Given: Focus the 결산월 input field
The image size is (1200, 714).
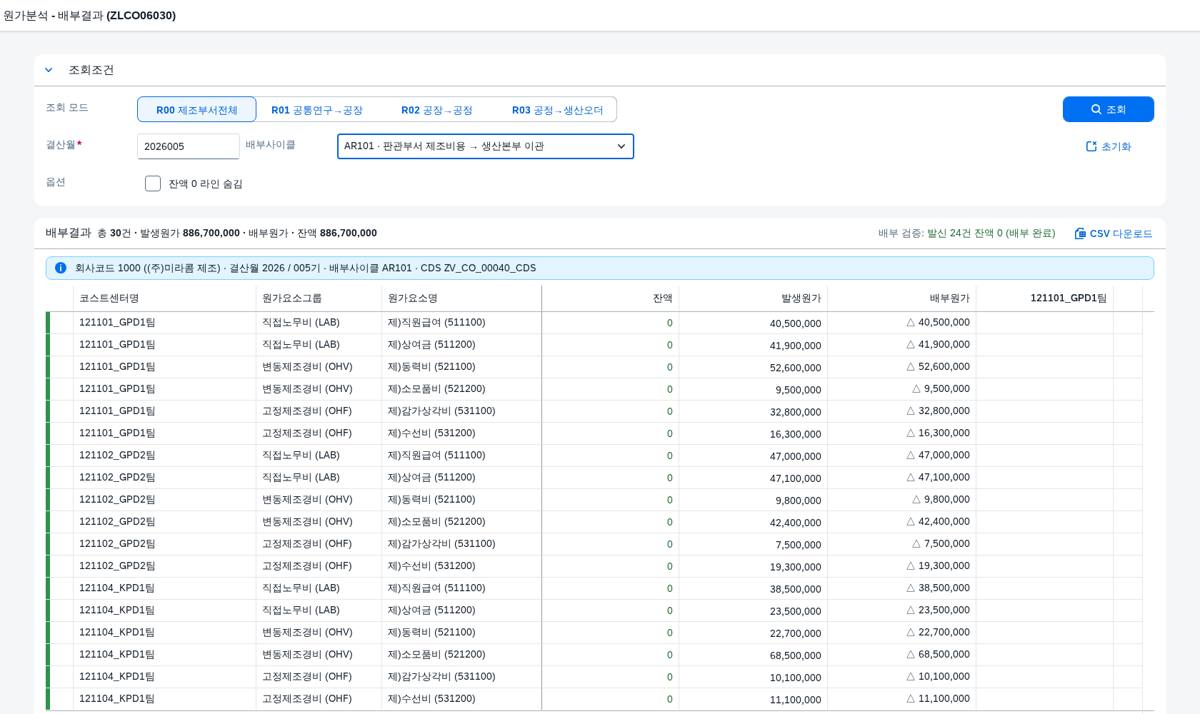Looking at the screenshot, I should tap(188, 146).
